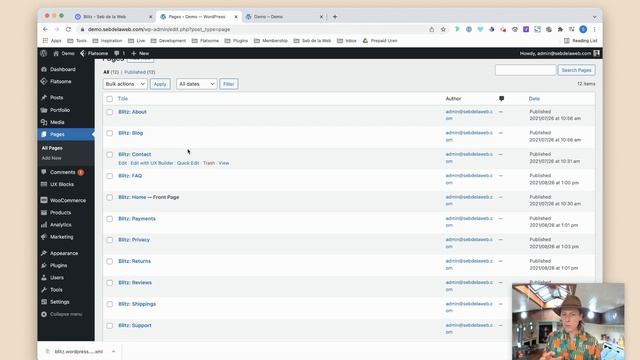Open Settings in sidebar
The width and height of the screenshot is (640, 360).
coord(60,302)
